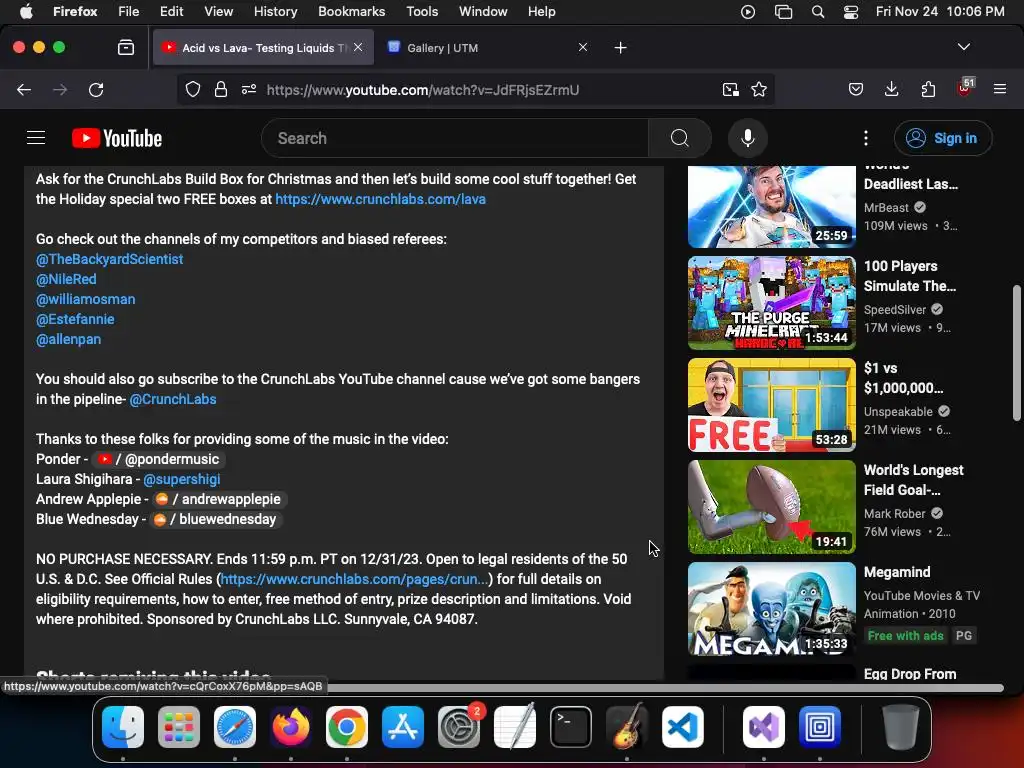
Task: Go forward with Firefox forward arrow
Action: tap(60, 89)
